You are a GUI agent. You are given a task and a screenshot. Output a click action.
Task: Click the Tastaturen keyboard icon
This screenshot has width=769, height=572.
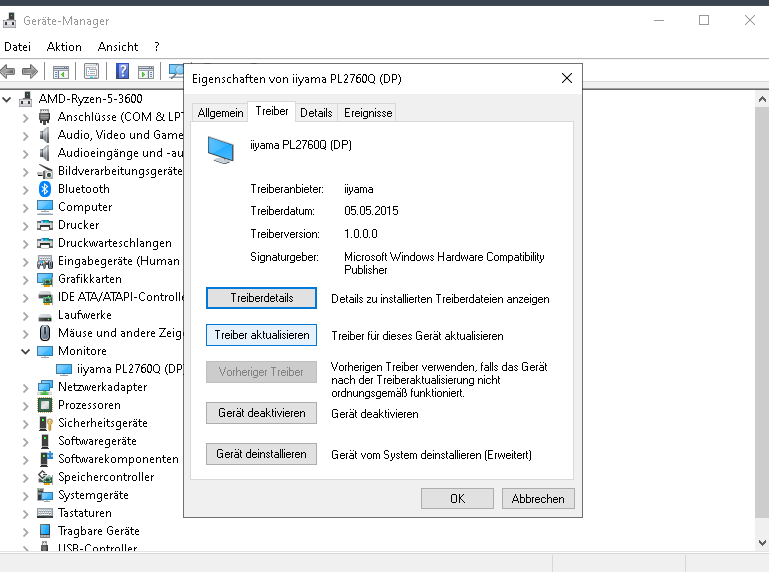[45, 513]
